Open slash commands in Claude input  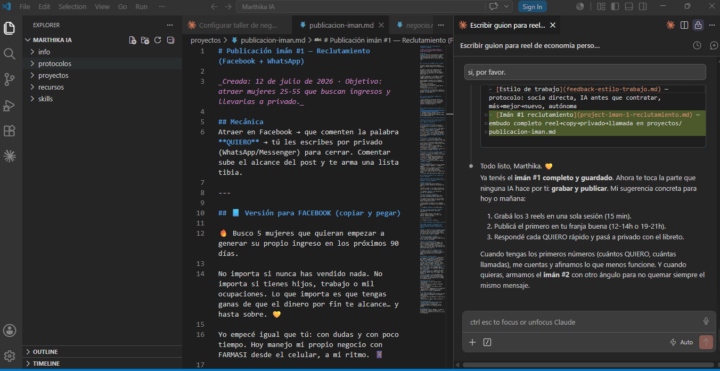click(487, 342)
